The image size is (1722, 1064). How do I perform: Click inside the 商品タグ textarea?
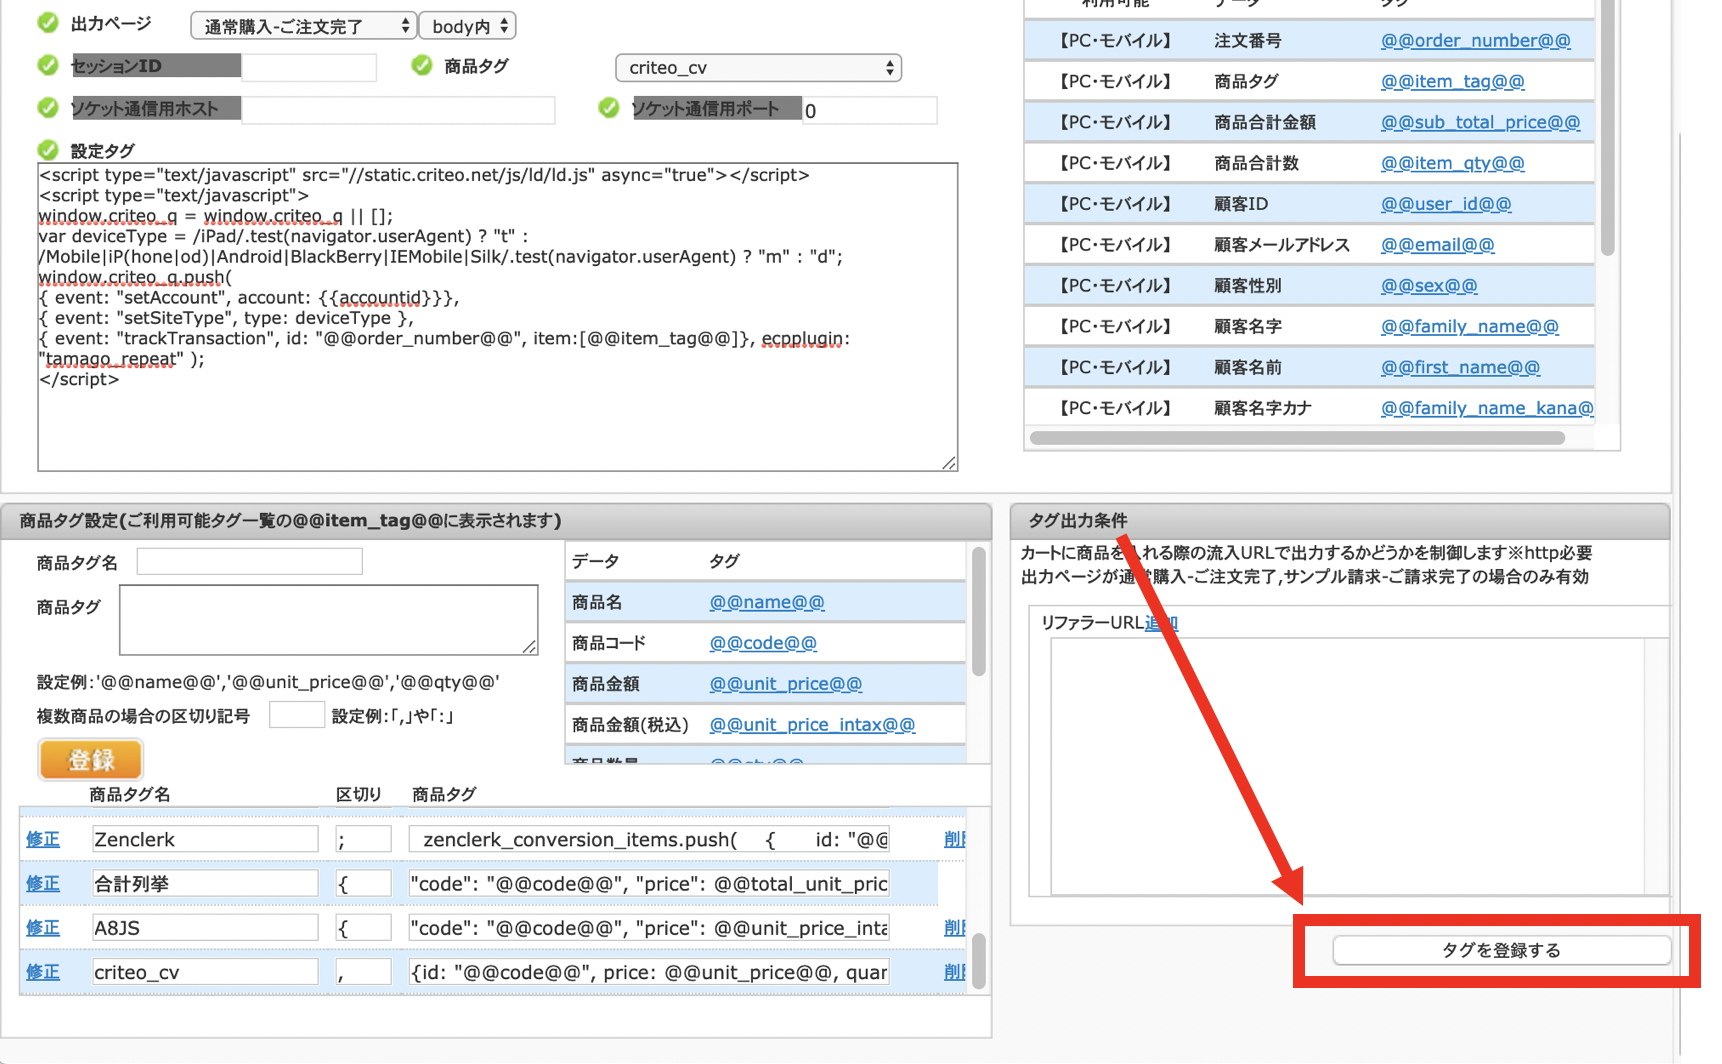click(328, 620)
